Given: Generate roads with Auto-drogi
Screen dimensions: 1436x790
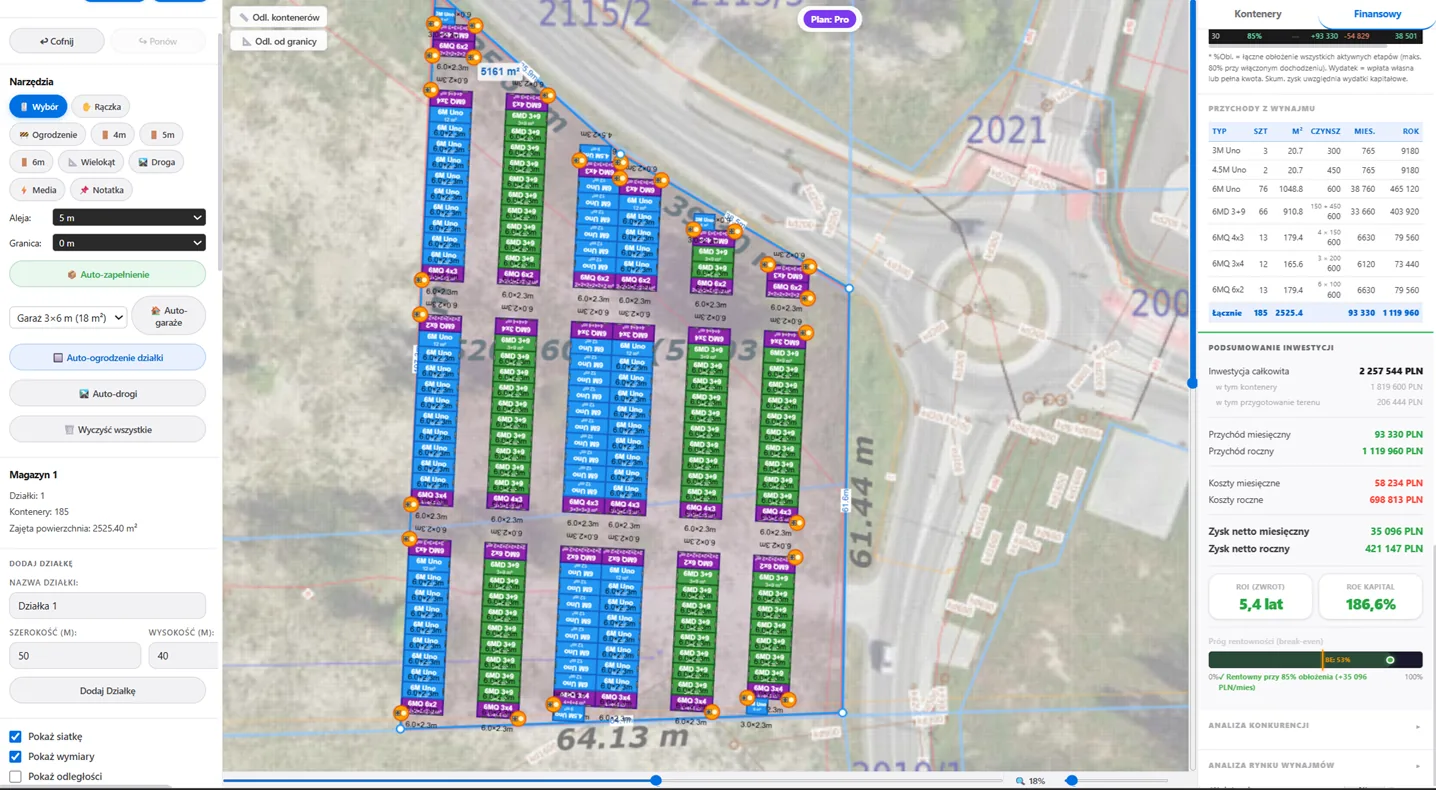Looking at the screenshot, I should pyautogui.click(x=107, y=393).
